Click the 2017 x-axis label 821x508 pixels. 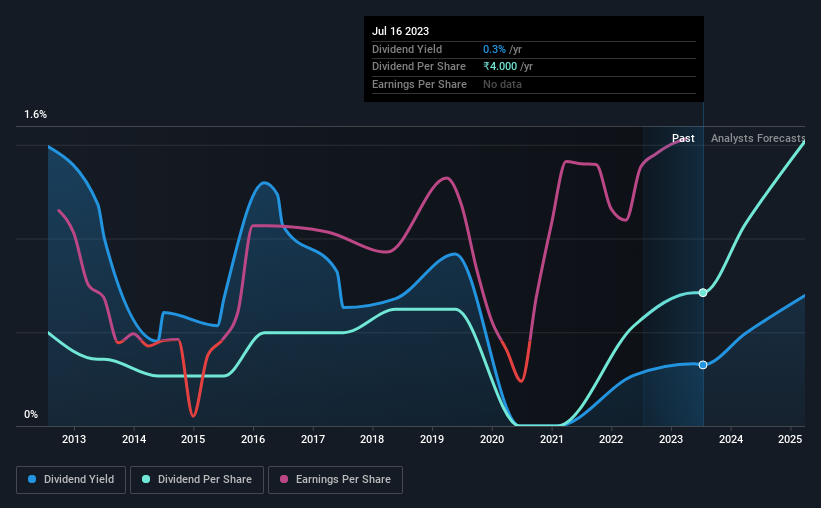coord(313,439)
